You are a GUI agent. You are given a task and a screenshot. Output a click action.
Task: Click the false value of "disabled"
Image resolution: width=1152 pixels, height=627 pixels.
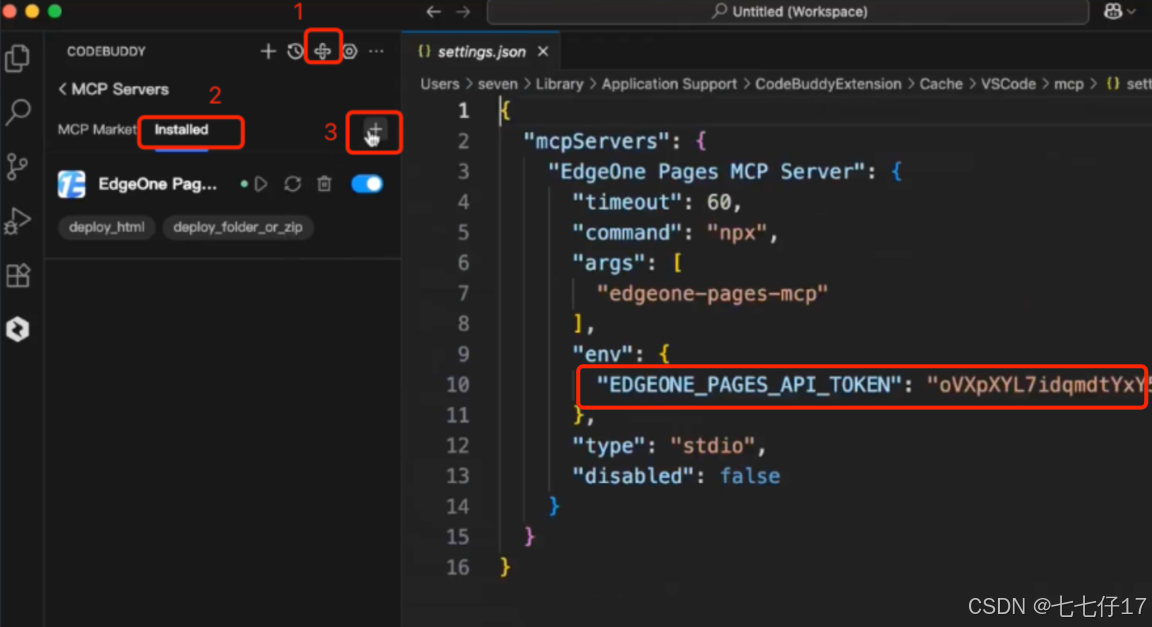tap(749, 476)
